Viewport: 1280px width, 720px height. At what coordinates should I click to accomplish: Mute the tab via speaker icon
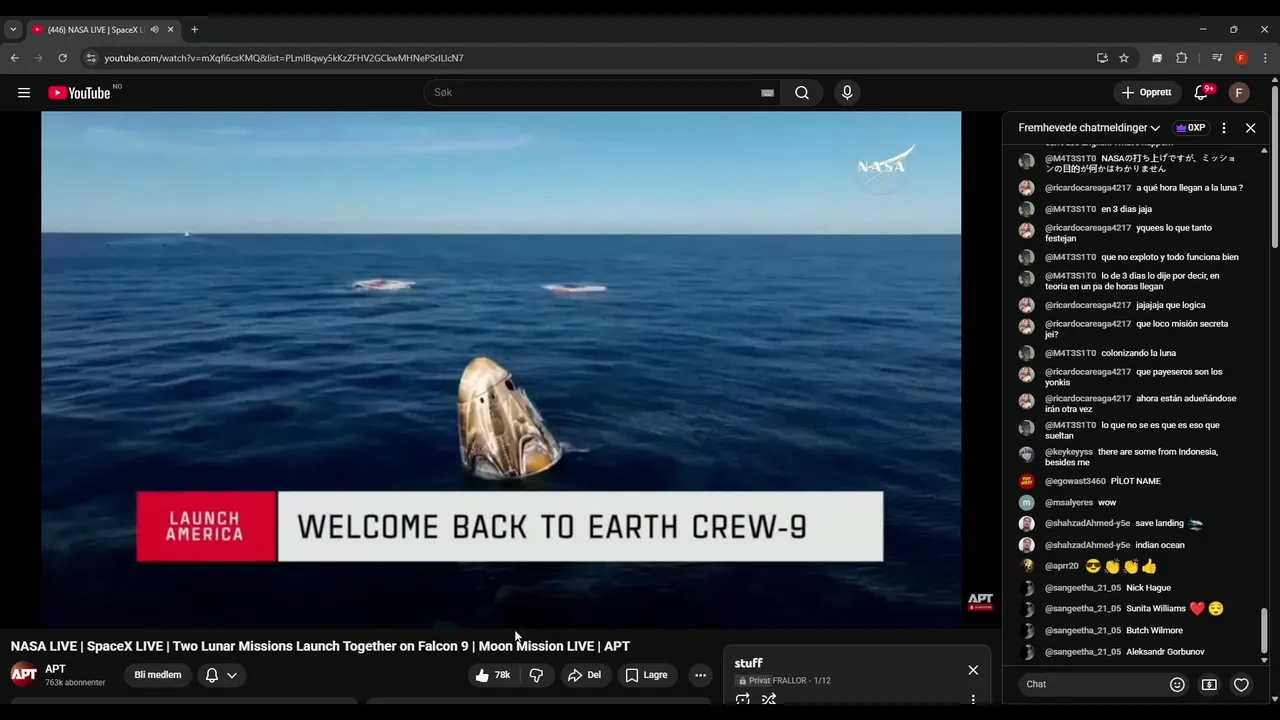click(154, 29)
